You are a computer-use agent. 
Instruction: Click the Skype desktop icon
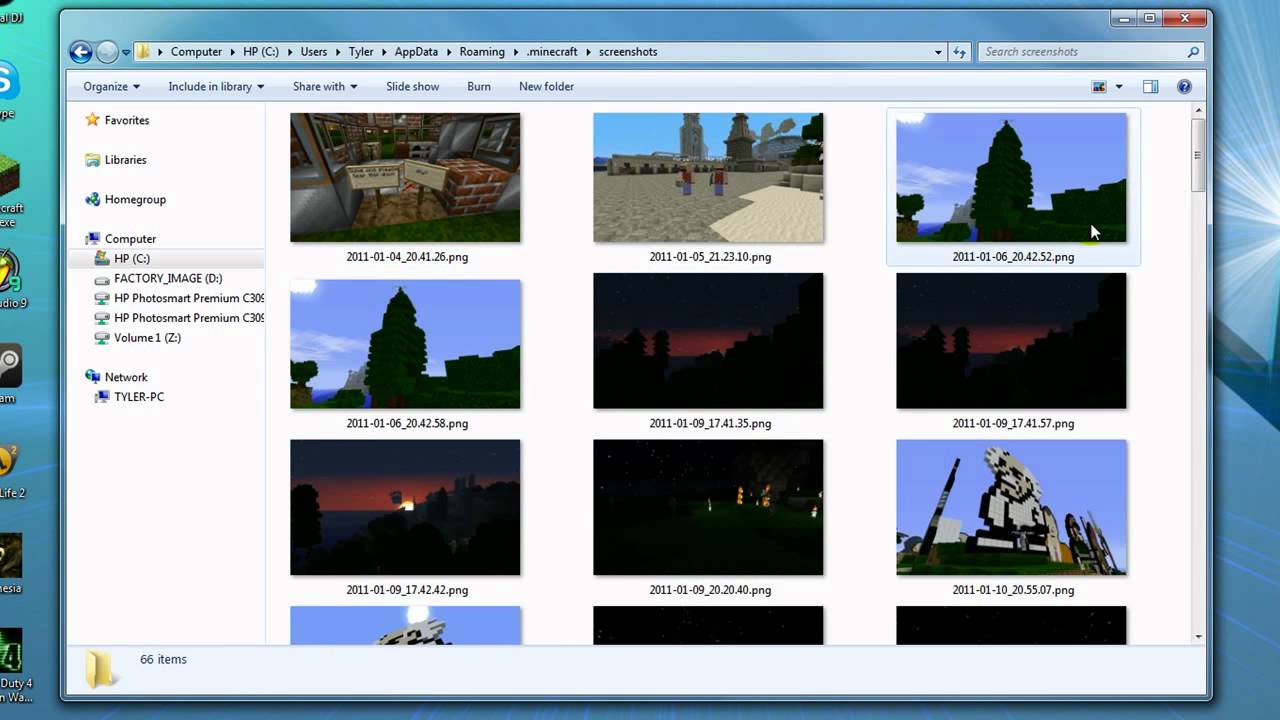coord(7,82)
